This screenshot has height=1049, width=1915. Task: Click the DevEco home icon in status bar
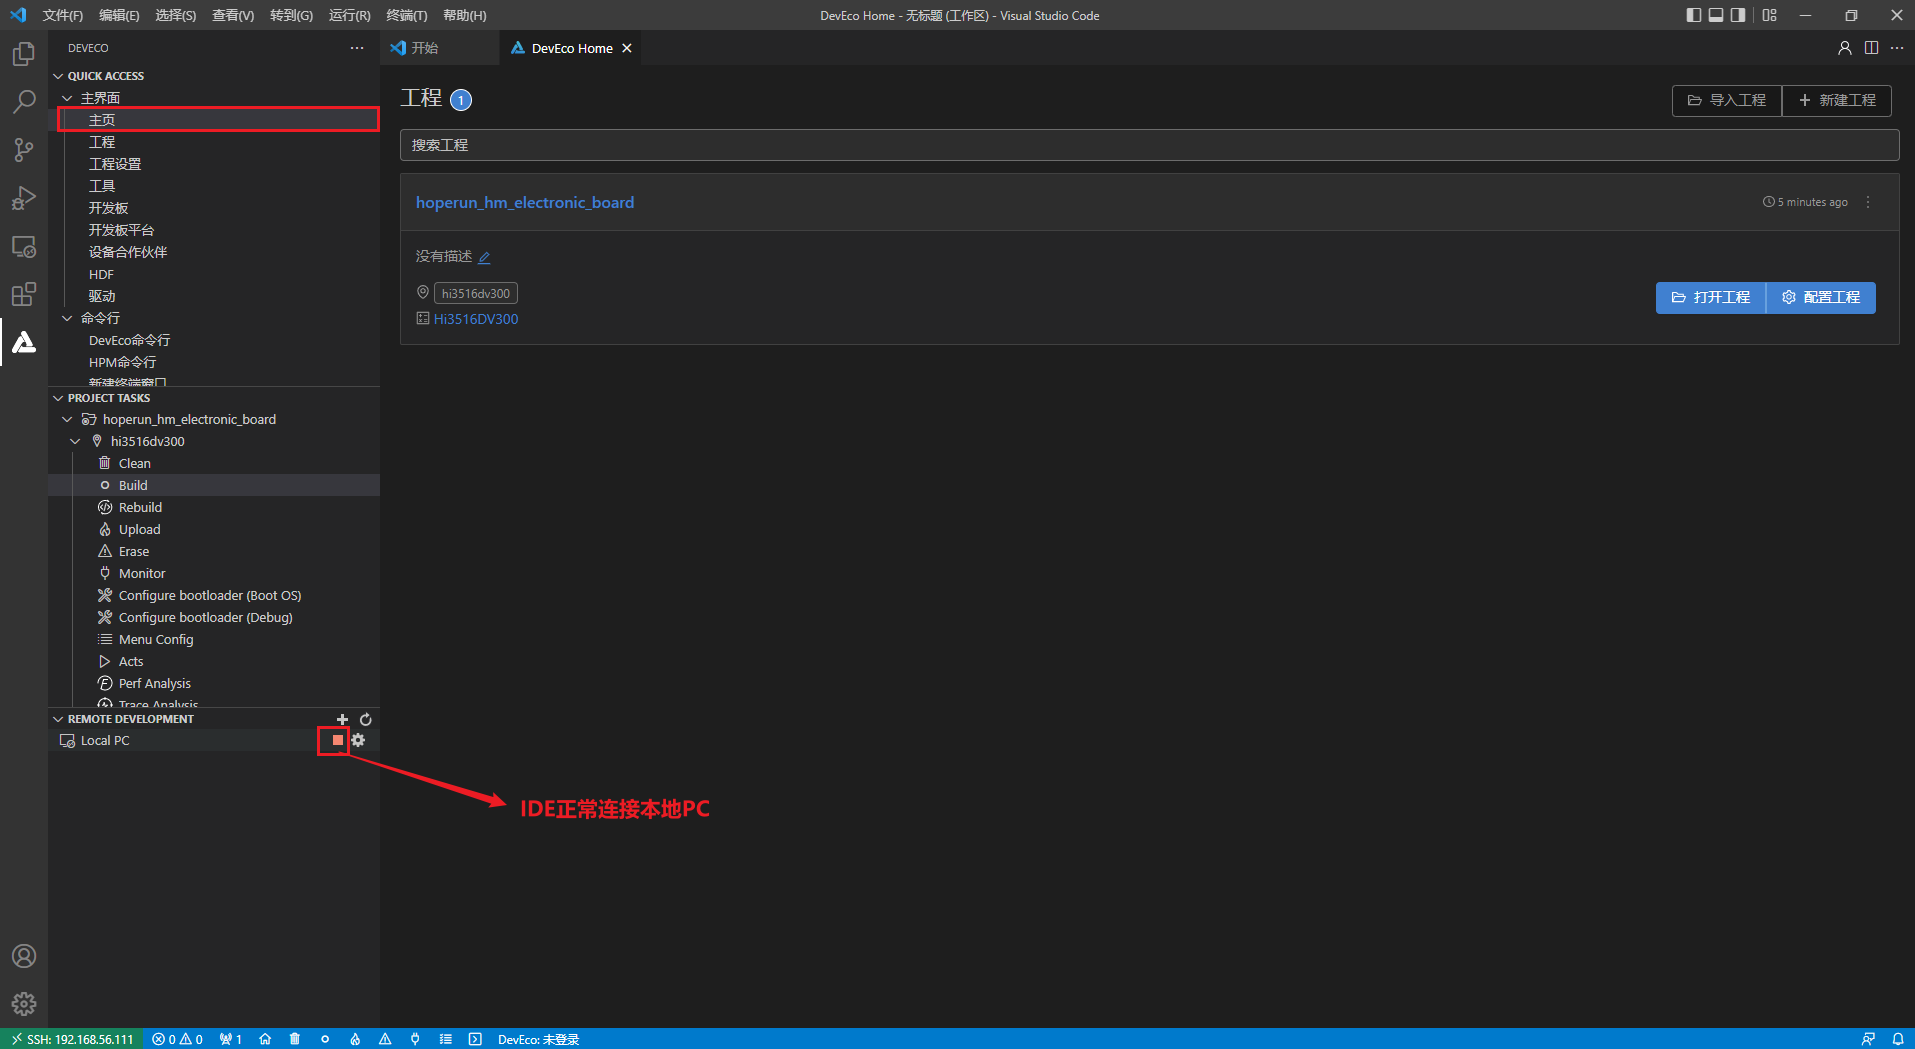[265, 1039]
